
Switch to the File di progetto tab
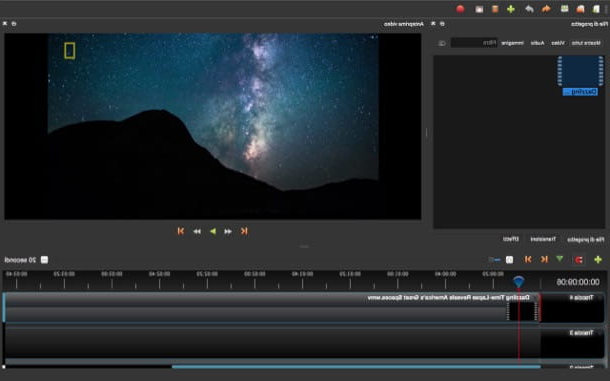coord(585,239)
